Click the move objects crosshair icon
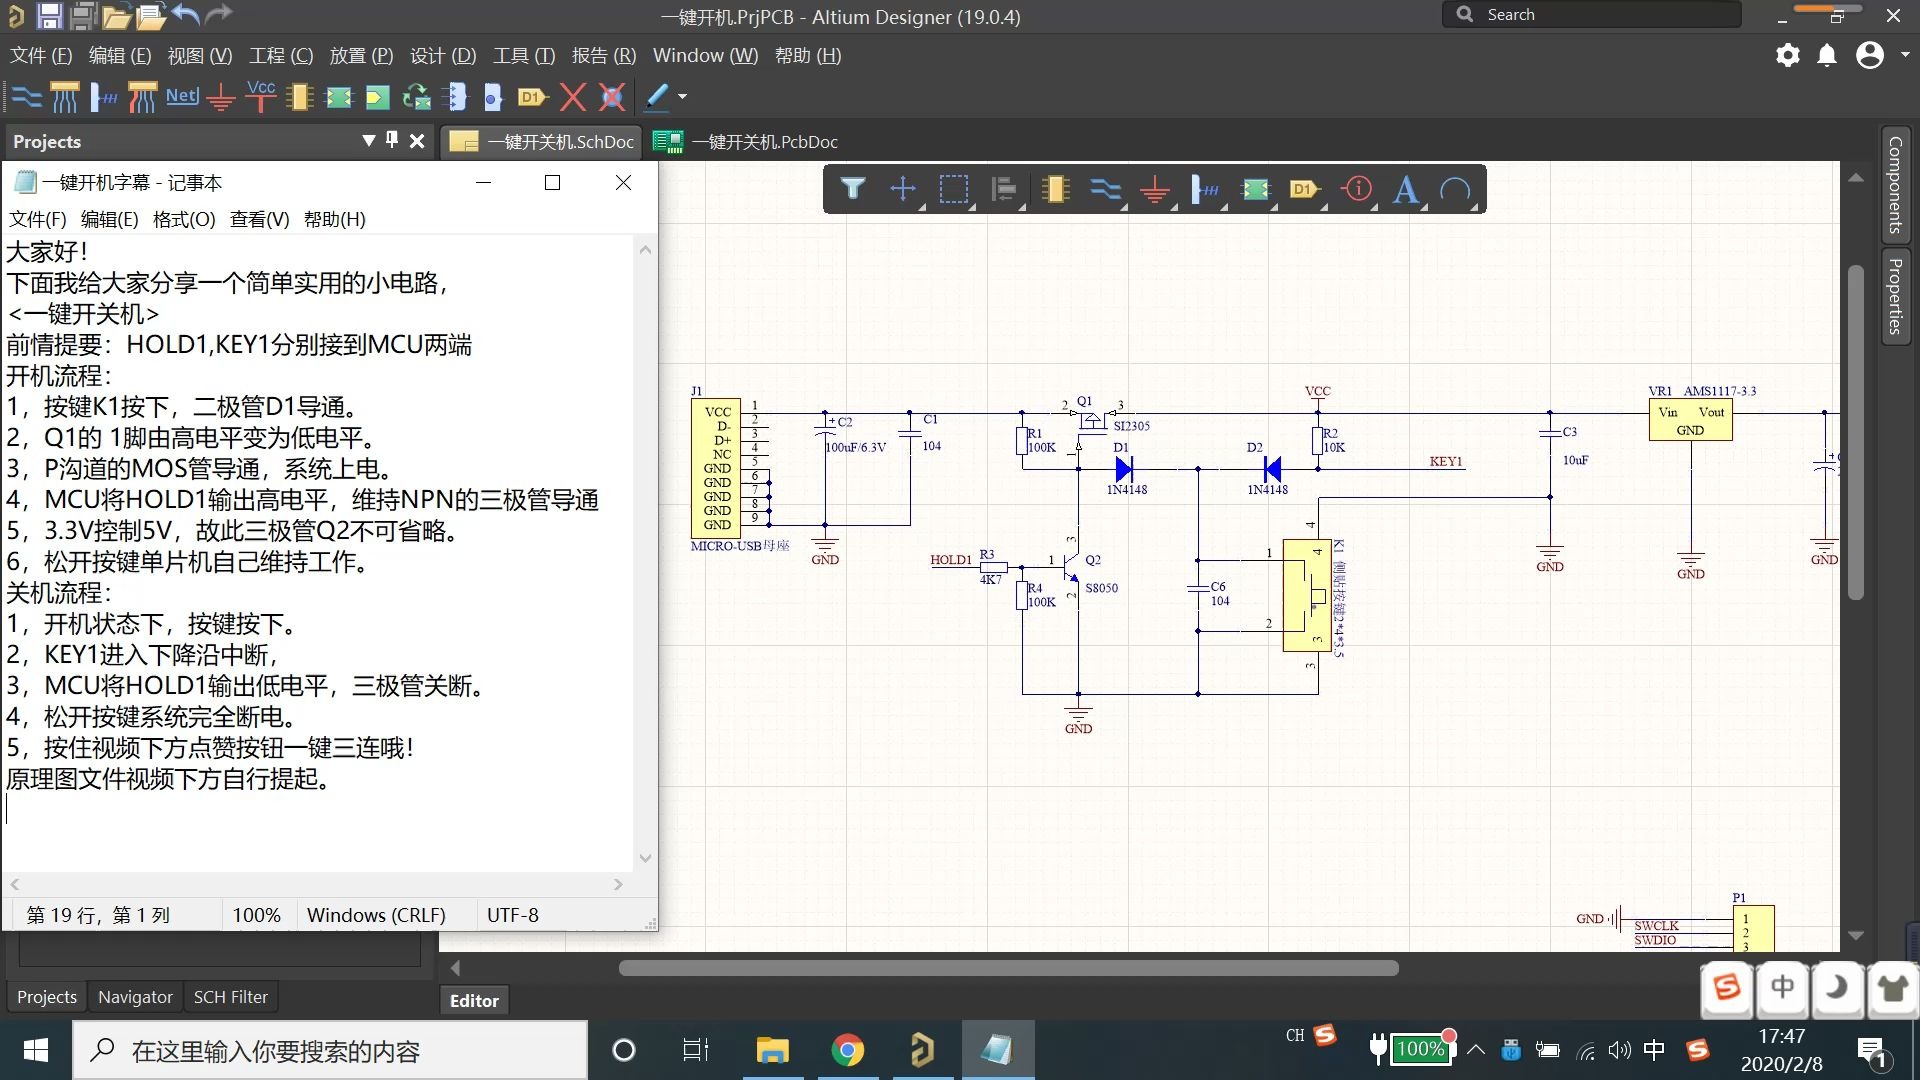Screen dimensions: 1920x1080 (903, 188)
